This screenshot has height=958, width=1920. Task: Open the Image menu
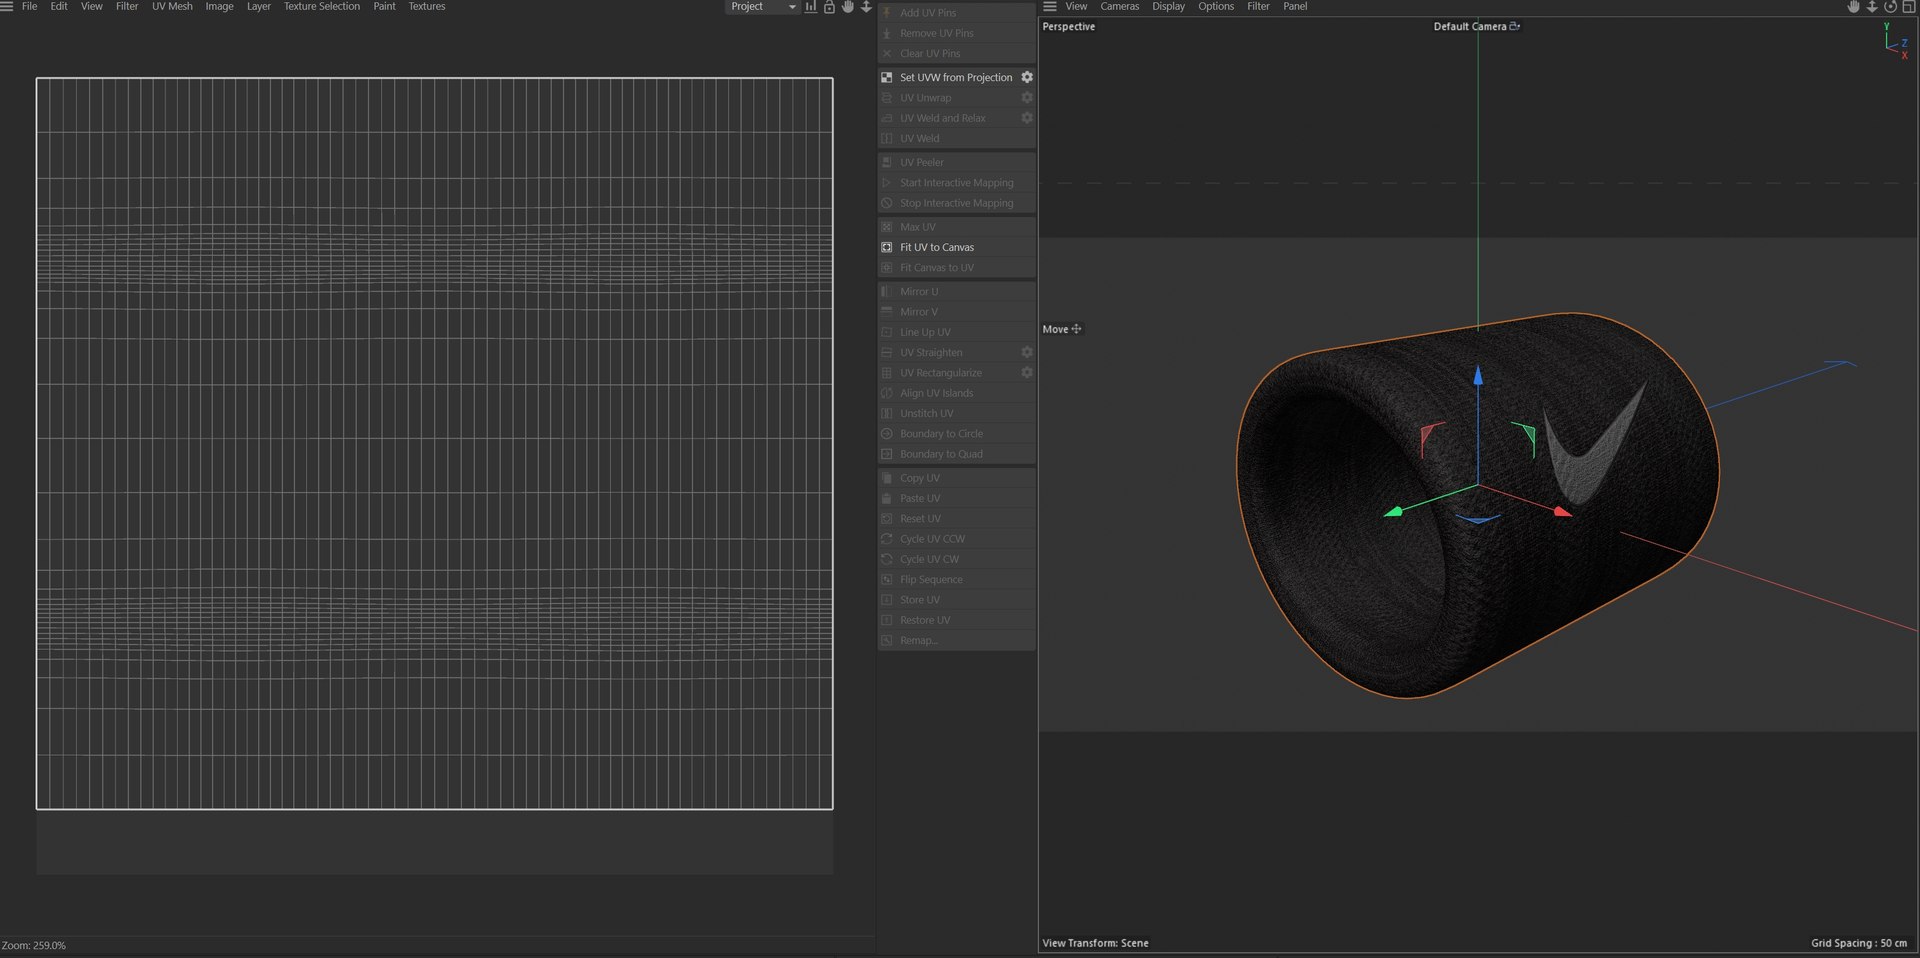click(219, 6)
